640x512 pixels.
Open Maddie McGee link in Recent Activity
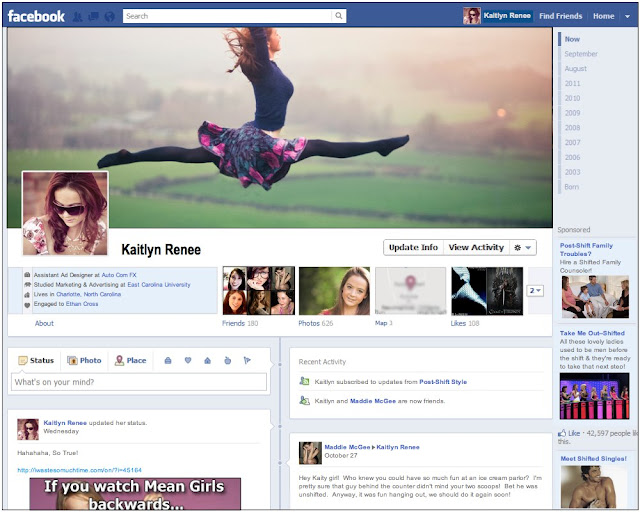coord(373,401)
